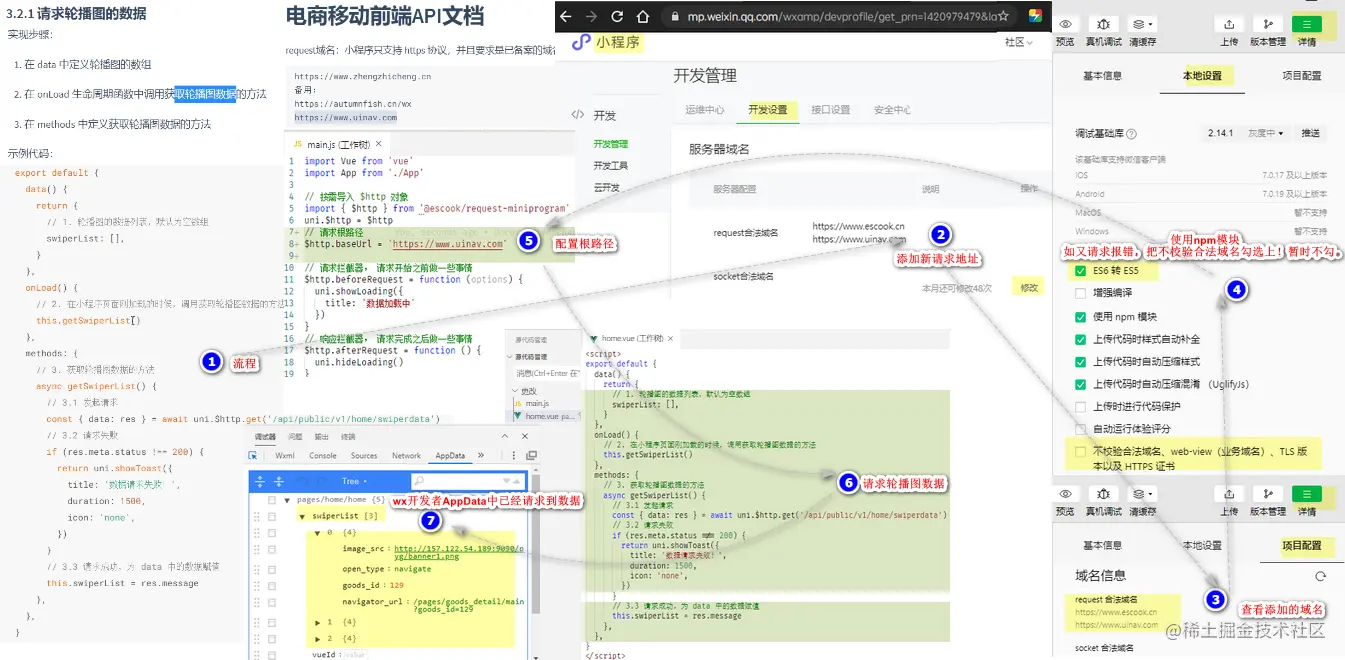Open the banner1.png image_src link
The width and height of the screenshot is (1345, 660).
459,553
